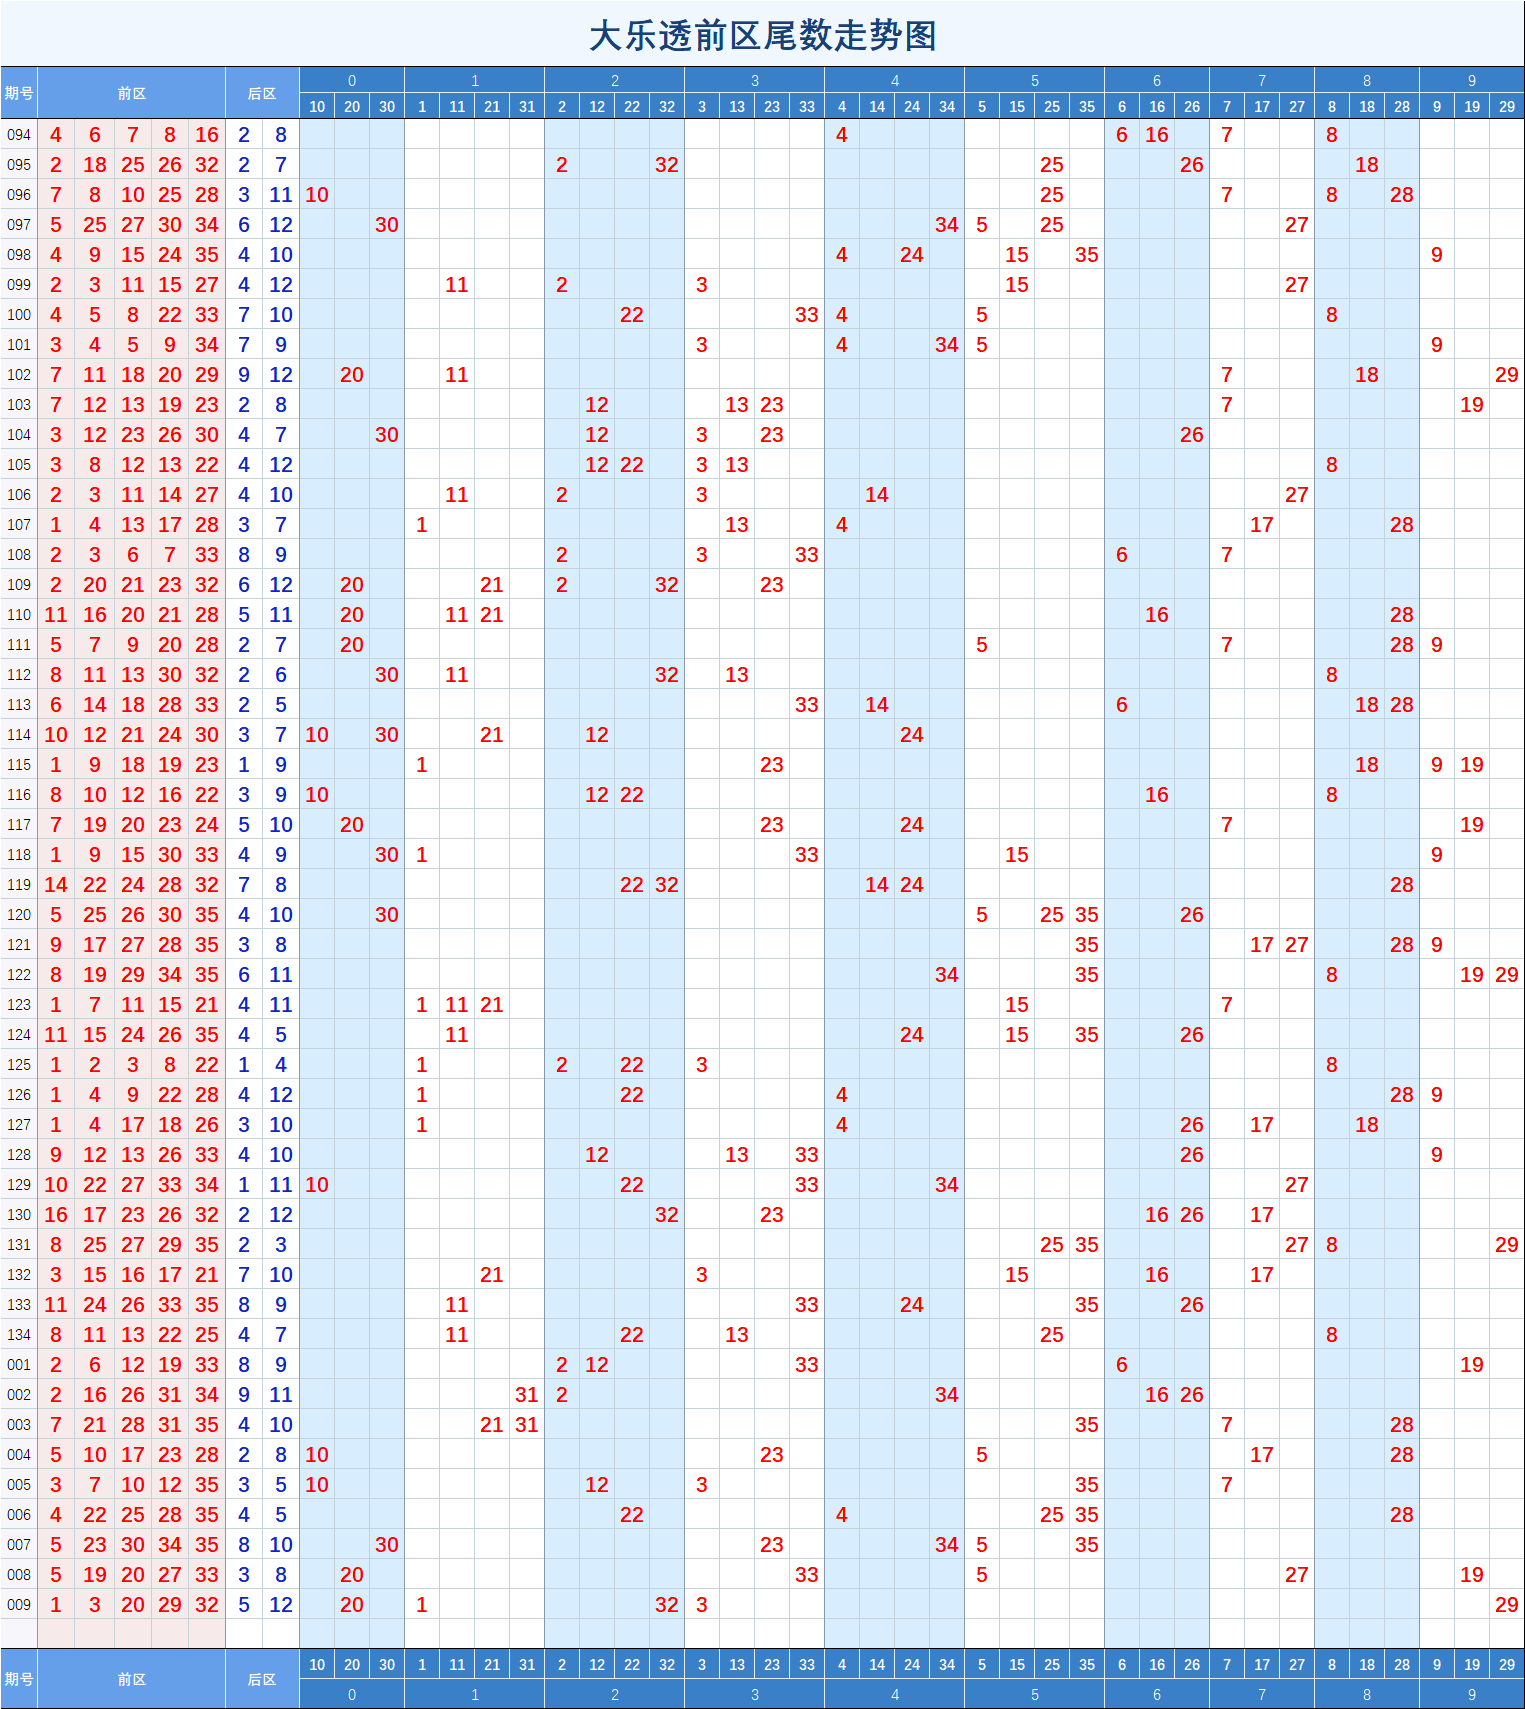
Task: Click trend cell 21 in row 132
Action: (x=492, y=1275)
